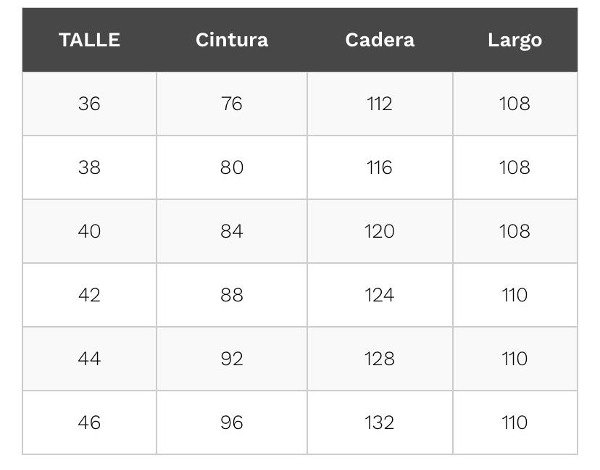Click the Cintura value 76
This screenshot has height=470, width=600.
pyautogui.click(x=232, y=104)
